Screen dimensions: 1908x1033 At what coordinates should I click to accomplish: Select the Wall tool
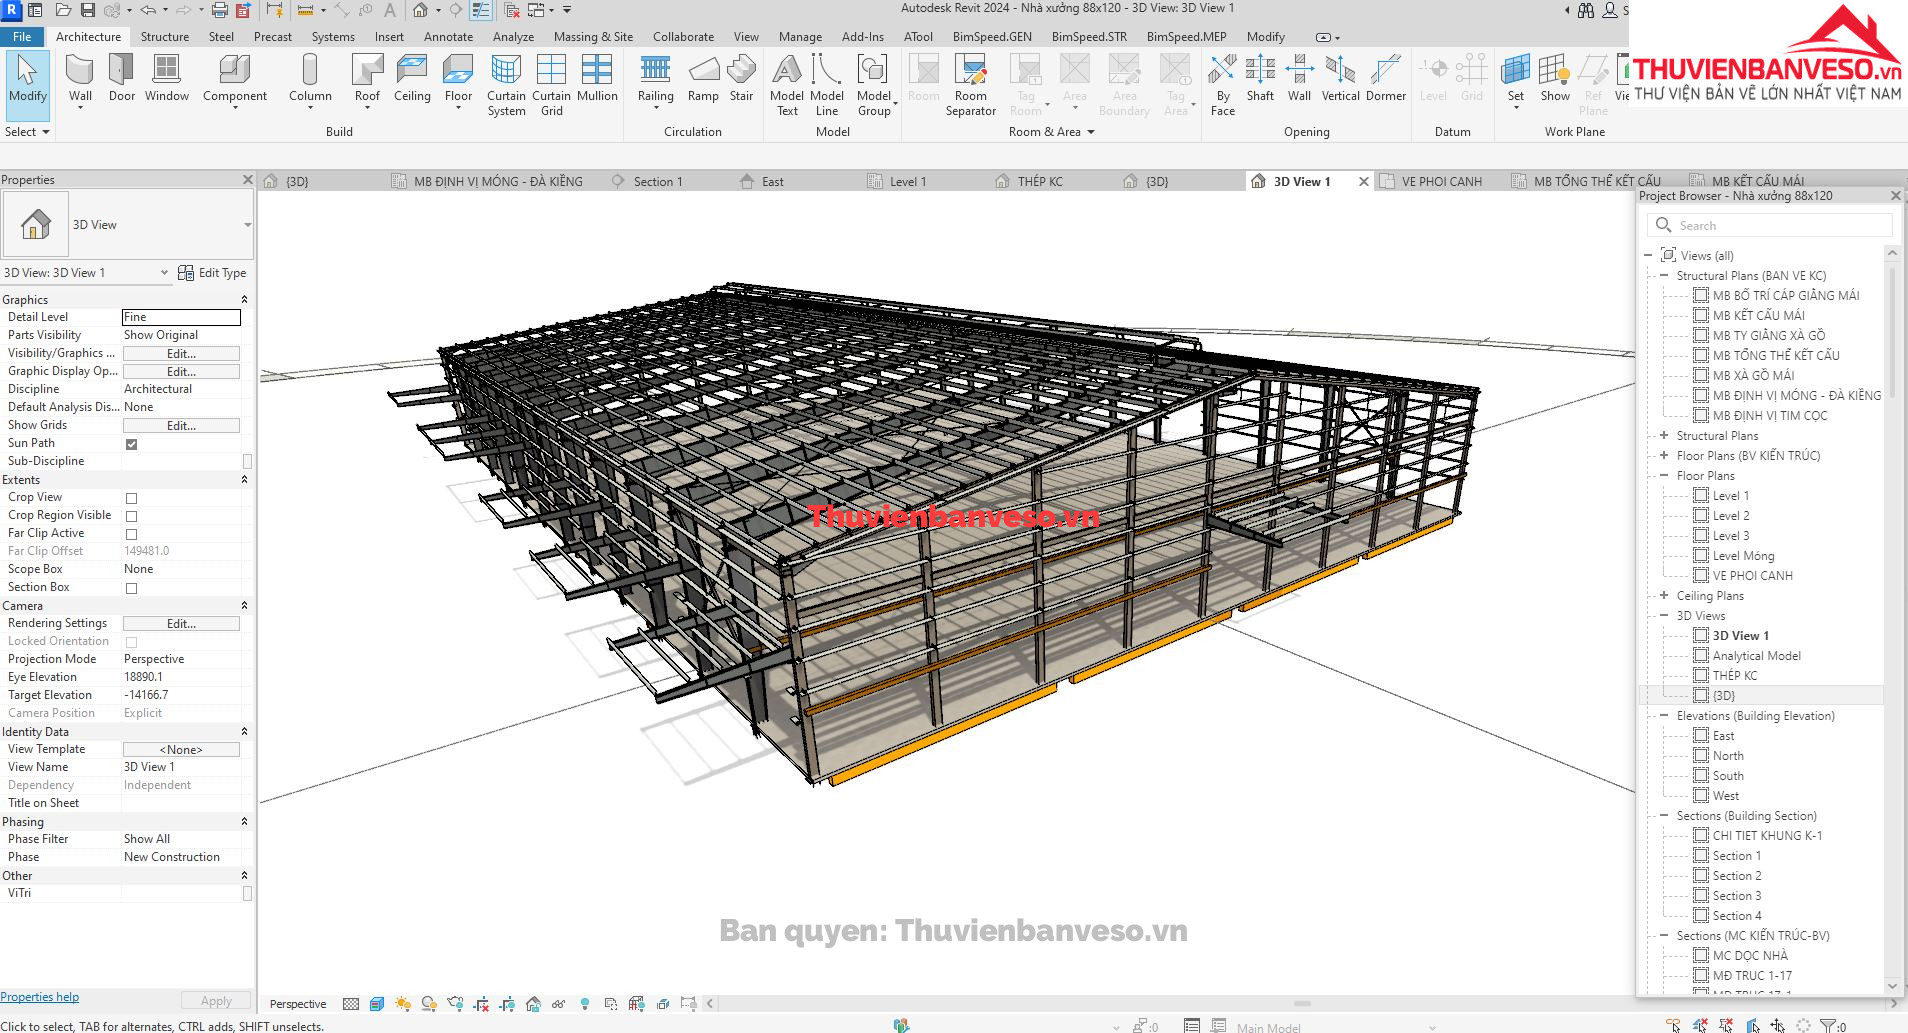[x=80, y=78]
